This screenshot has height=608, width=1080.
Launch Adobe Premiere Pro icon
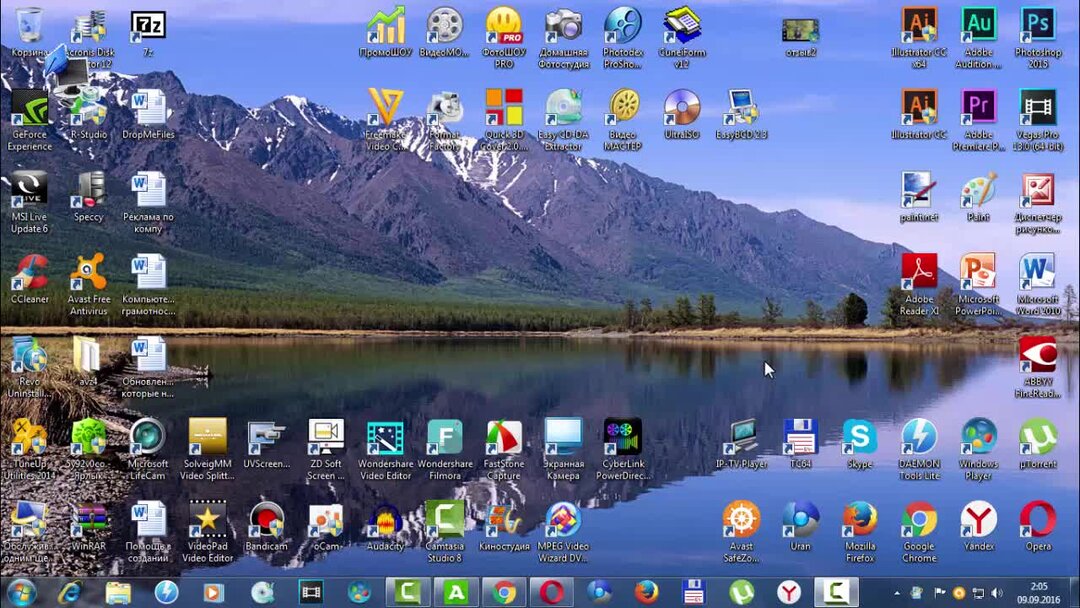click(x=978, y=120)
